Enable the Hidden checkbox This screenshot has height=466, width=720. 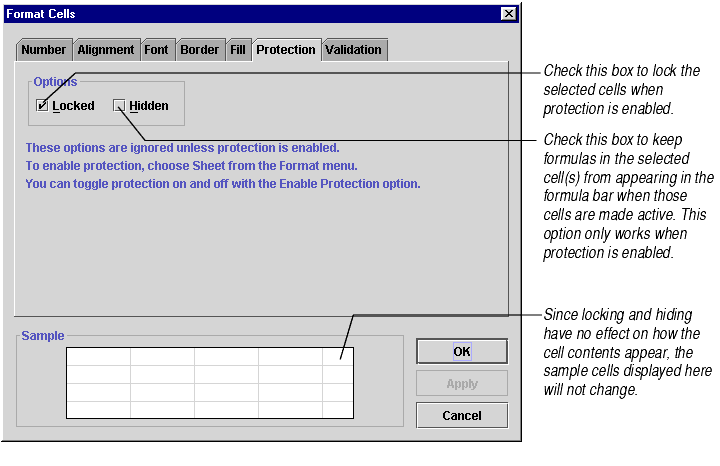pos(120,105)
